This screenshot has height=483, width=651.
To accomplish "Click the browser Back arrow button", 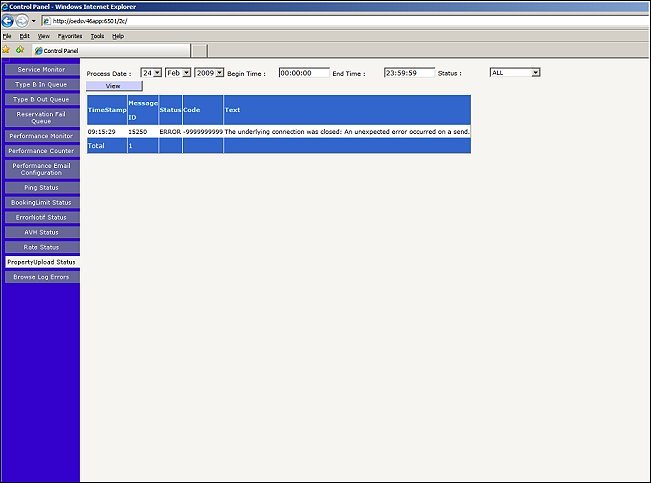I will [x=8, y=21].
